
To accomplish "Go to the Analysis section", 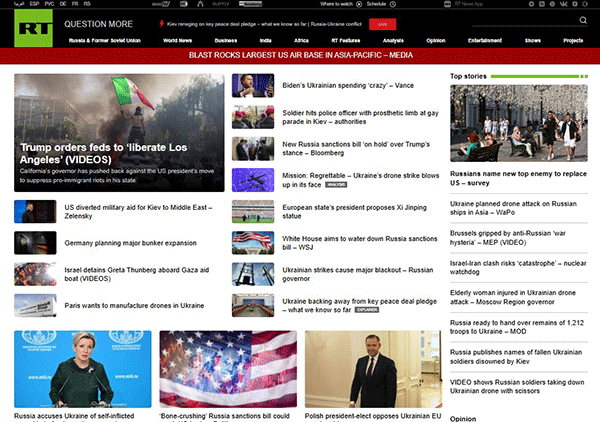I will point(393,41).
